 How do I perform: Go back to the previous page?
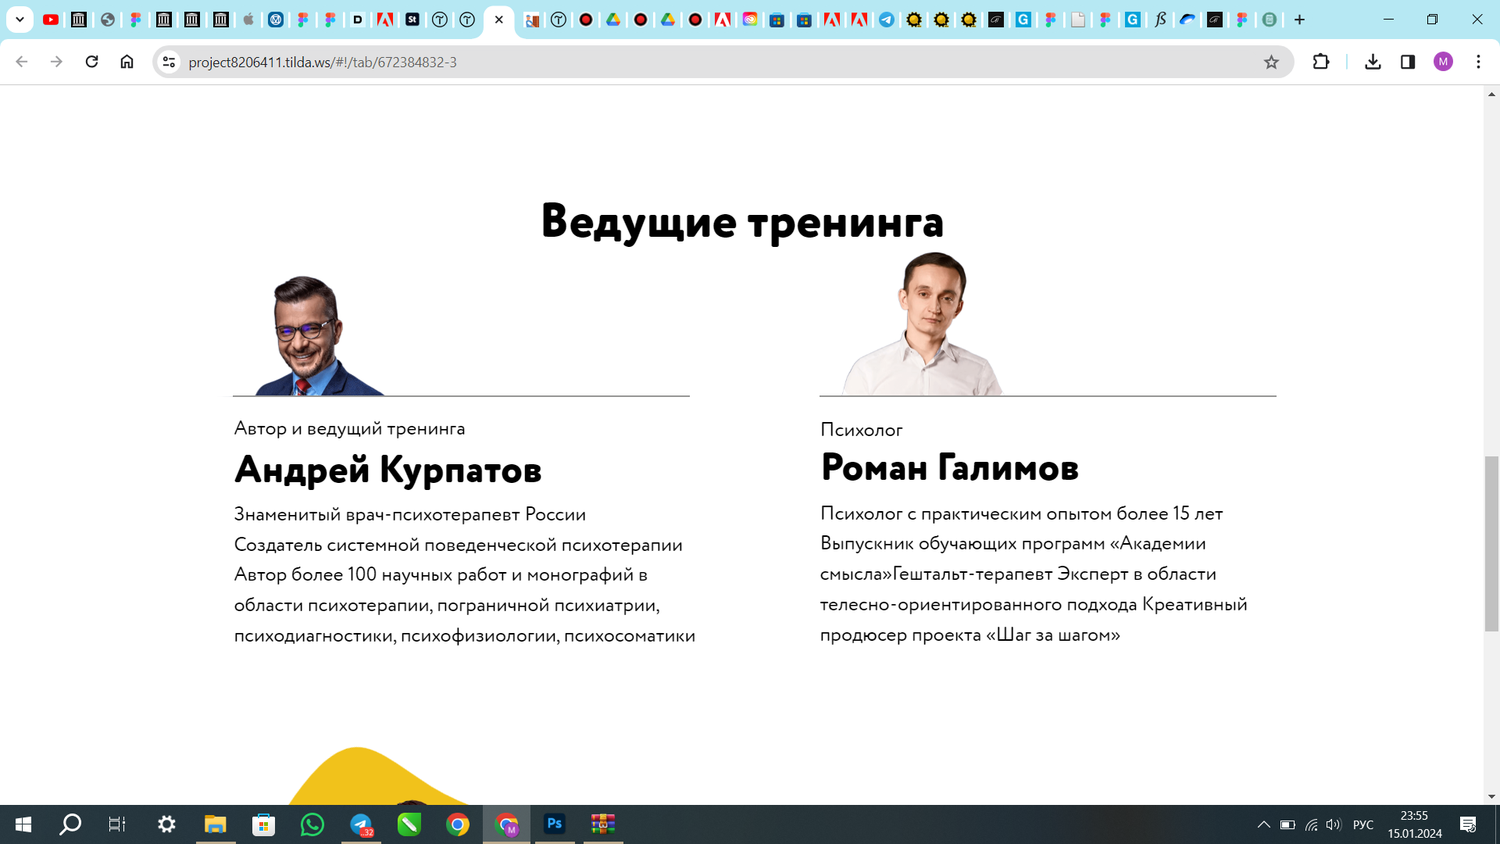pyautogui.click(x=22, y=62)
